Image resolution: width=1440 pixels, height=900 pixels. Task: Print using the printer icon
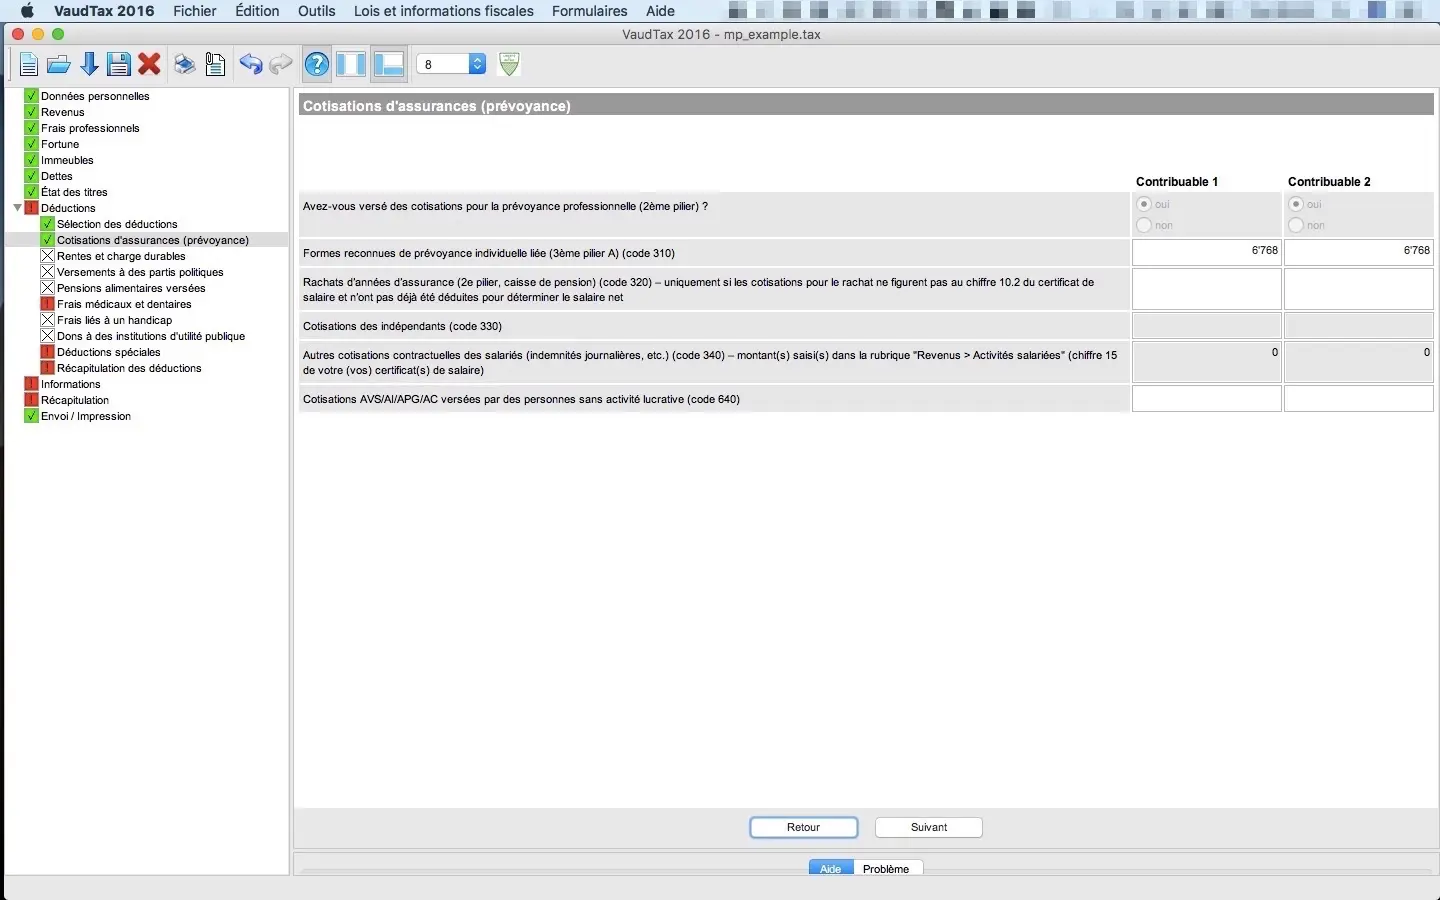pyautogui.click(x=184, y=65)
